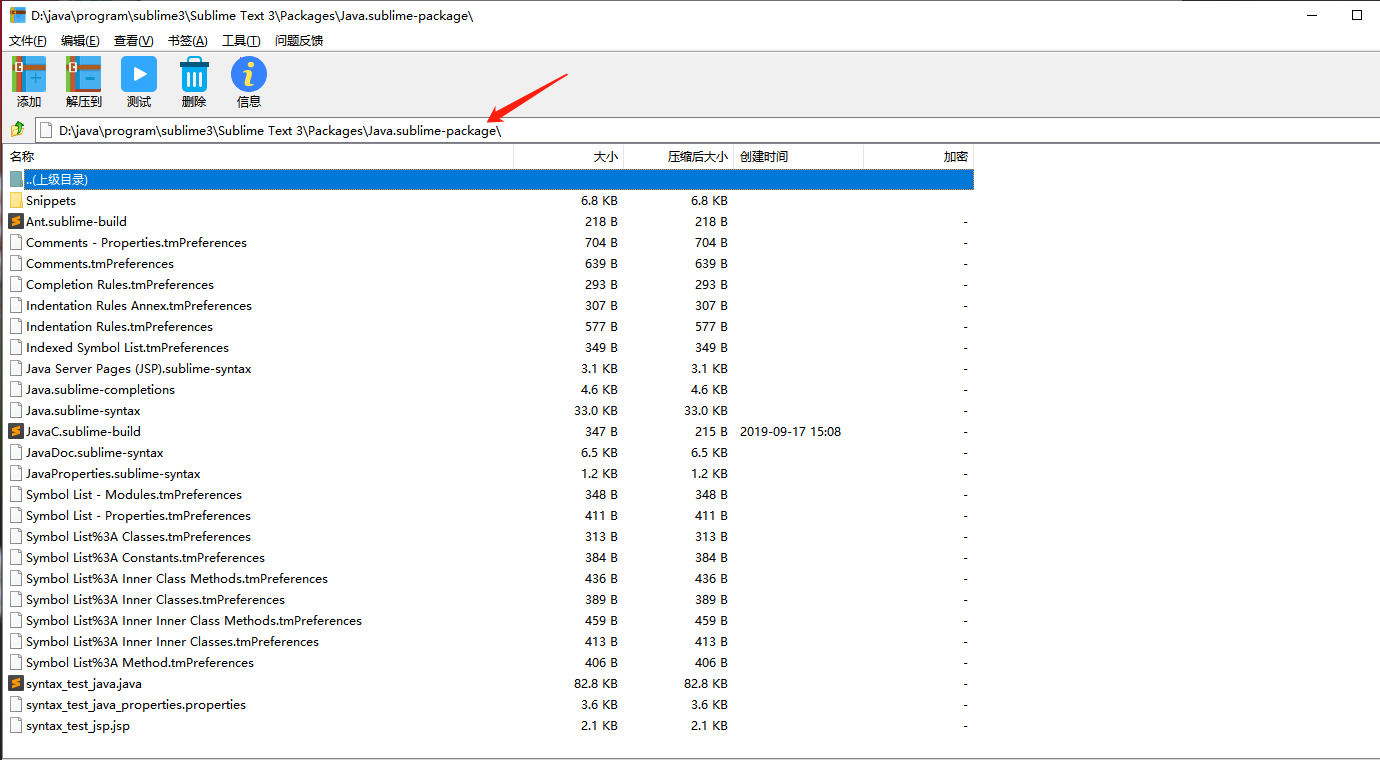Open the Tools (工具) menu
The width and height of the screenshot is (1380, 760).
click(241, 41)
